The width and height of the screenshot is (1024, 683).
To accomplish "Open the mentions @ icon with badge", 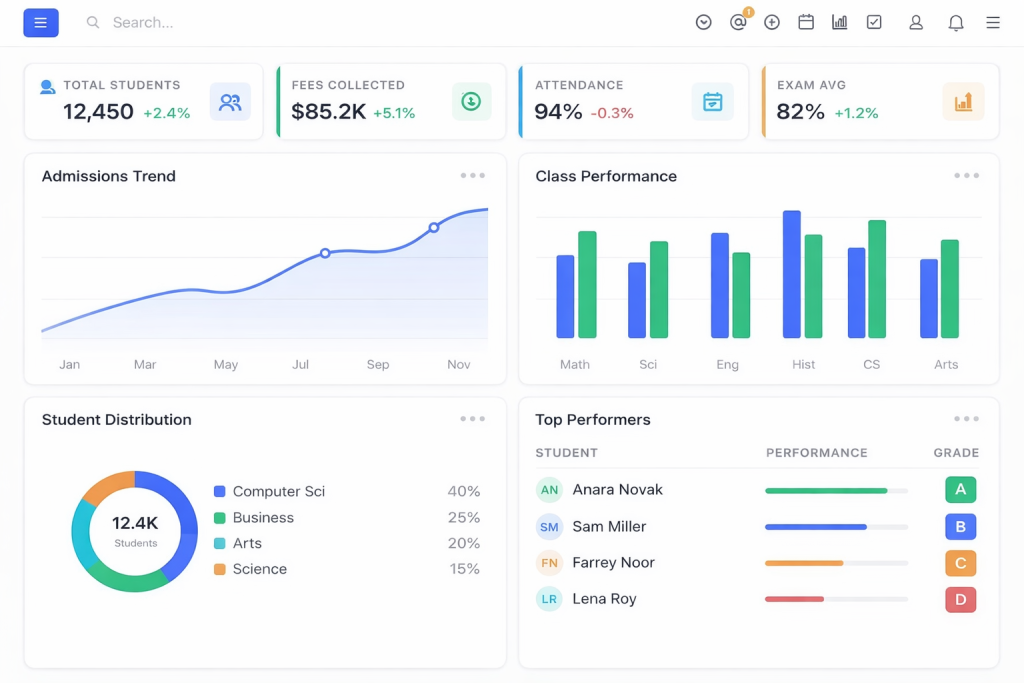I will point(739,22).
